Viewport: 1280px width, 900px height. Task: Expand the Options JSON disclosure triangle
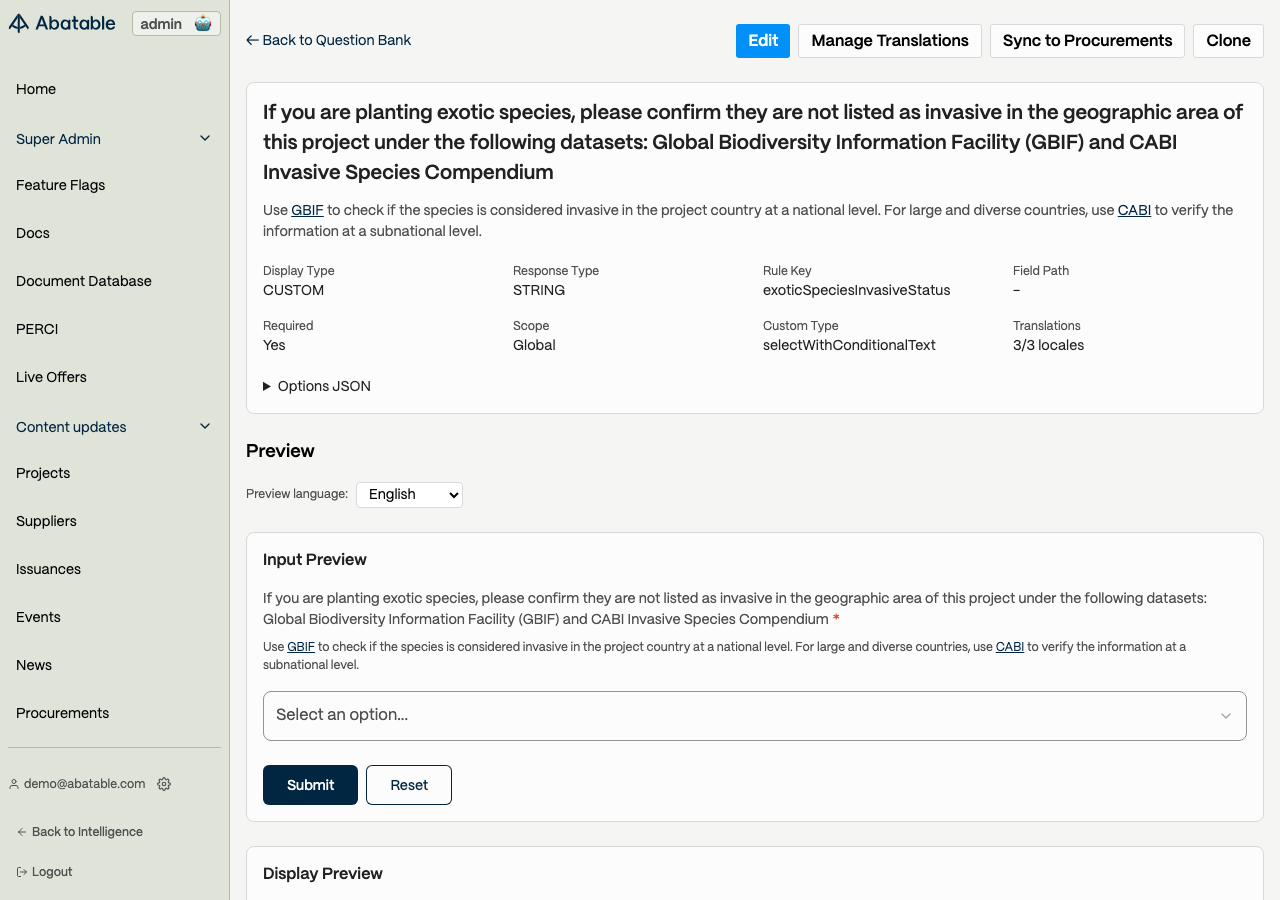[267, 386]
